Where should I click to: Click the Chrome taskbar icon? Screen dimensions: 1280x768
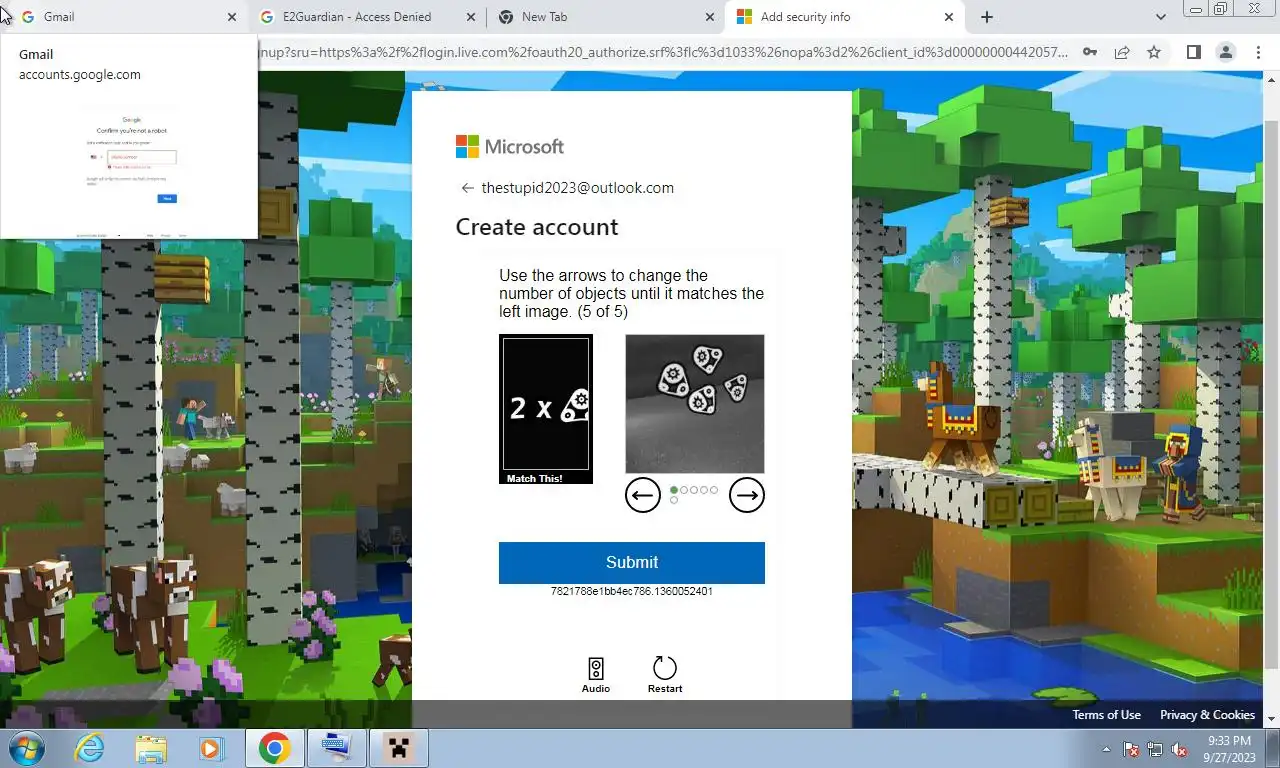click(274, 748)
